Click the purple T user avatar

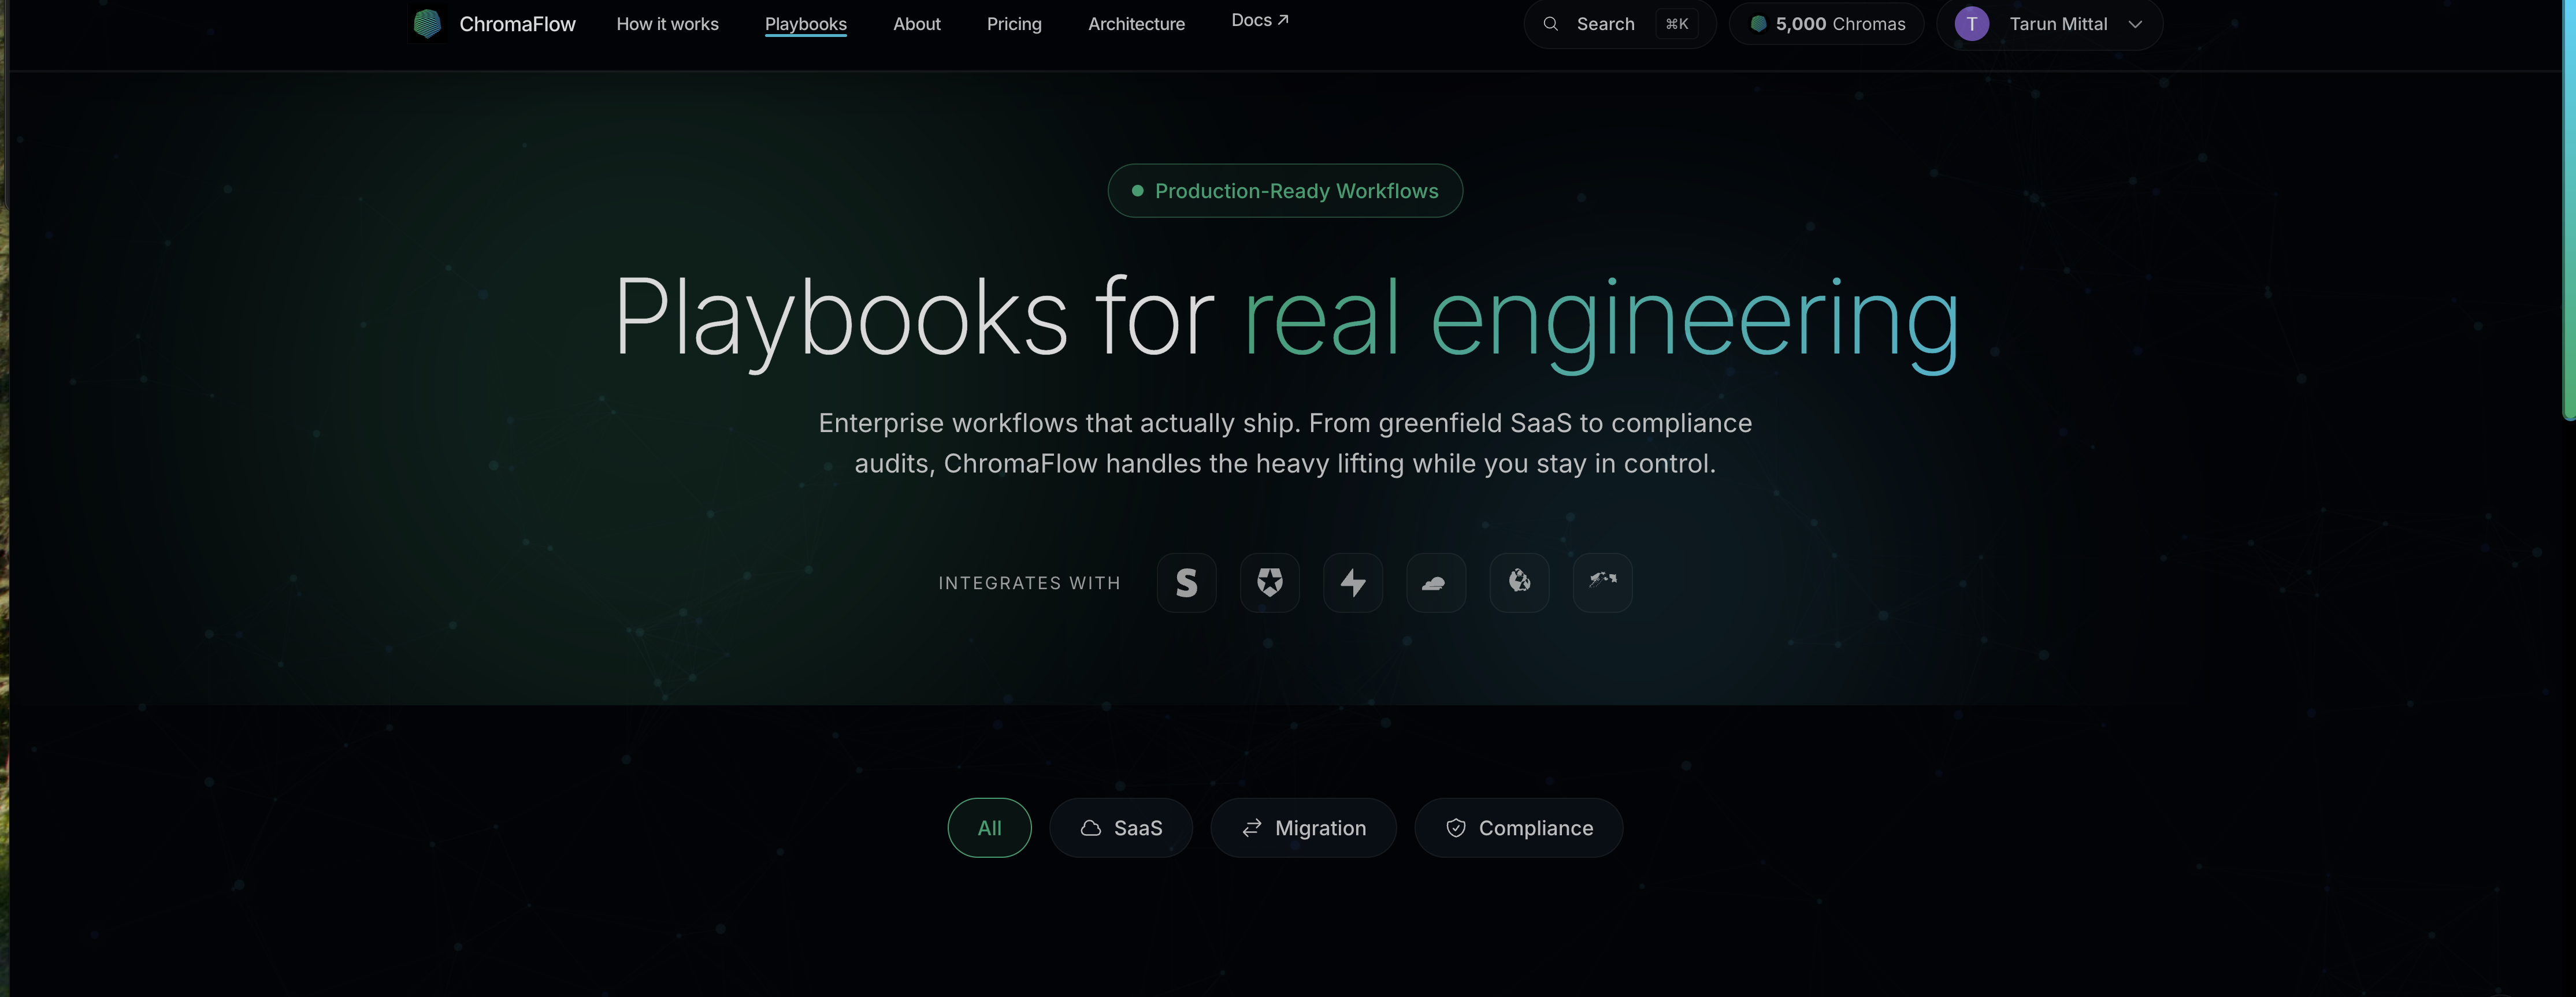[x=1971, y=23]
